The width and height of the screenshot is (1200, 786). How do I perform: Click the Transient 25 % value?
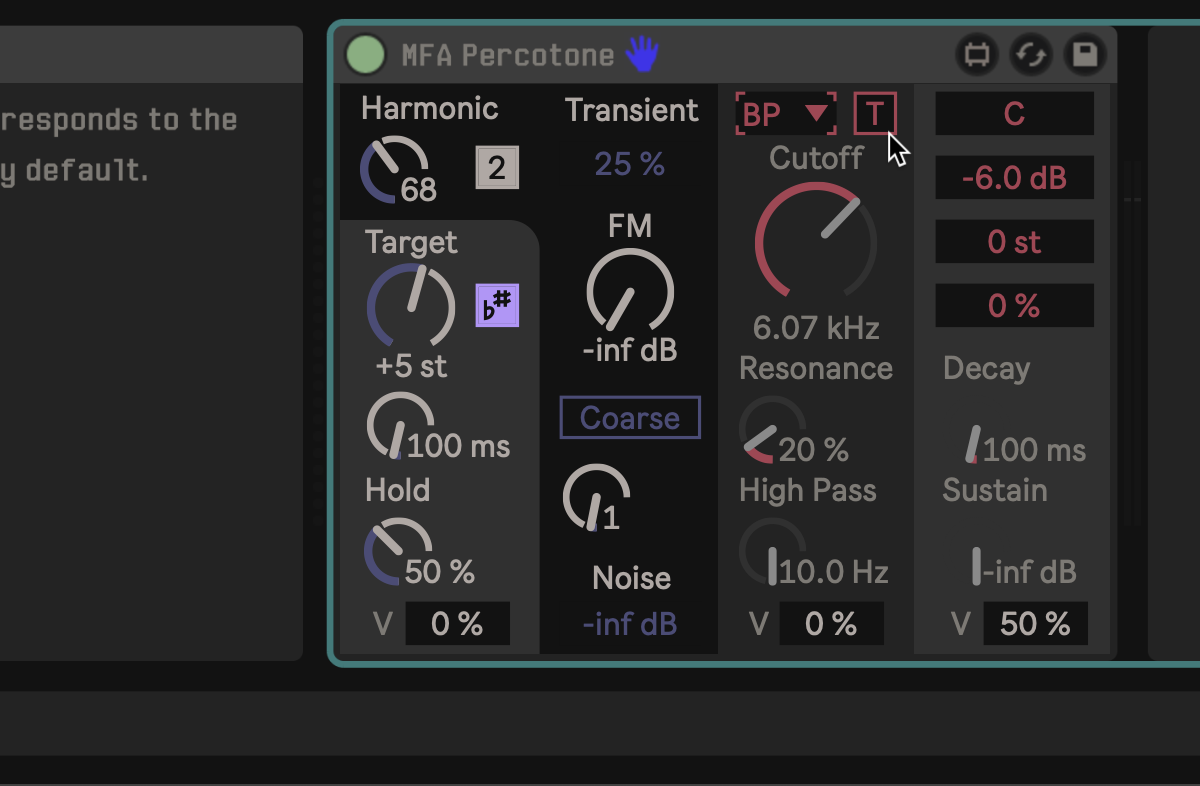point(630,164)
